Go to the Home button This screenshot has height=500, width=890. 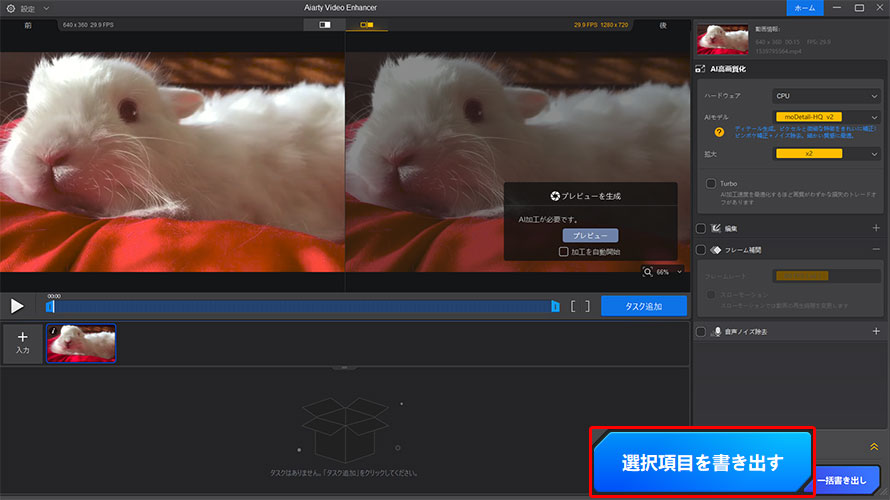(x=804, y=8)
